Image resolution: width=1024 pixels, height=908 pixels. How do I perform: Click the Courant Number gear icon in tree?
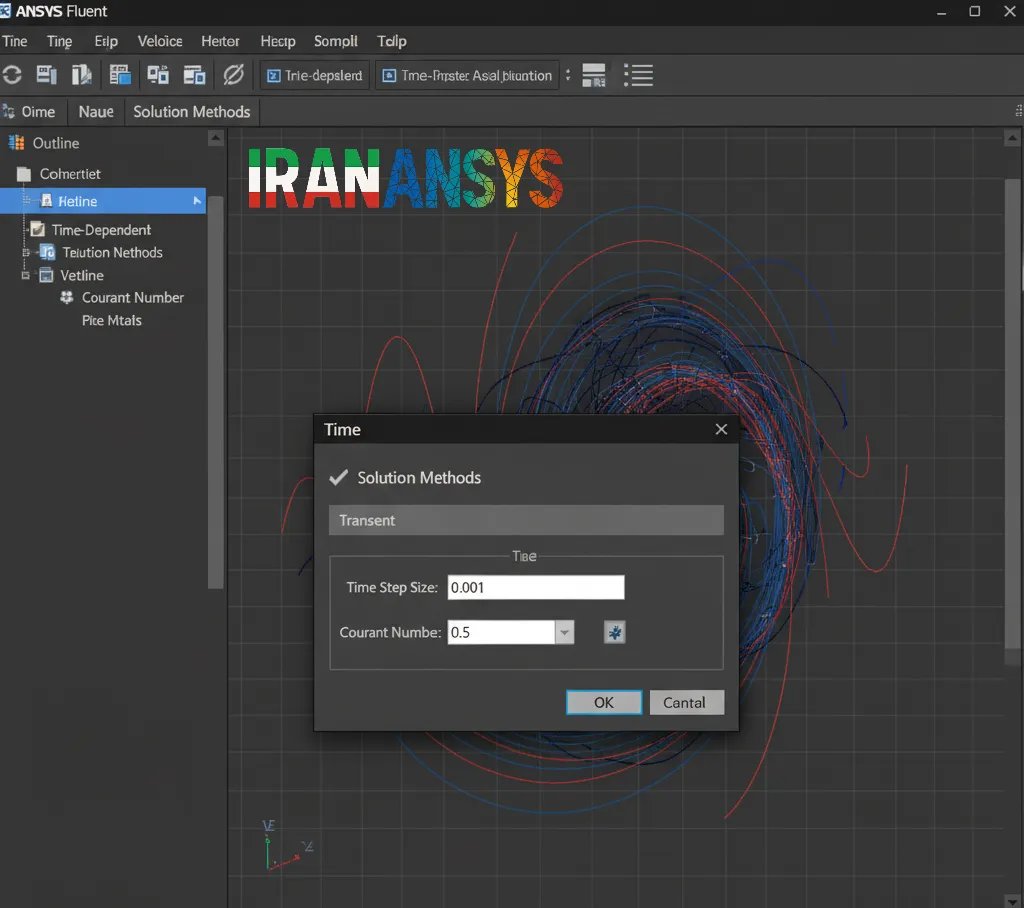pos(67,297)
